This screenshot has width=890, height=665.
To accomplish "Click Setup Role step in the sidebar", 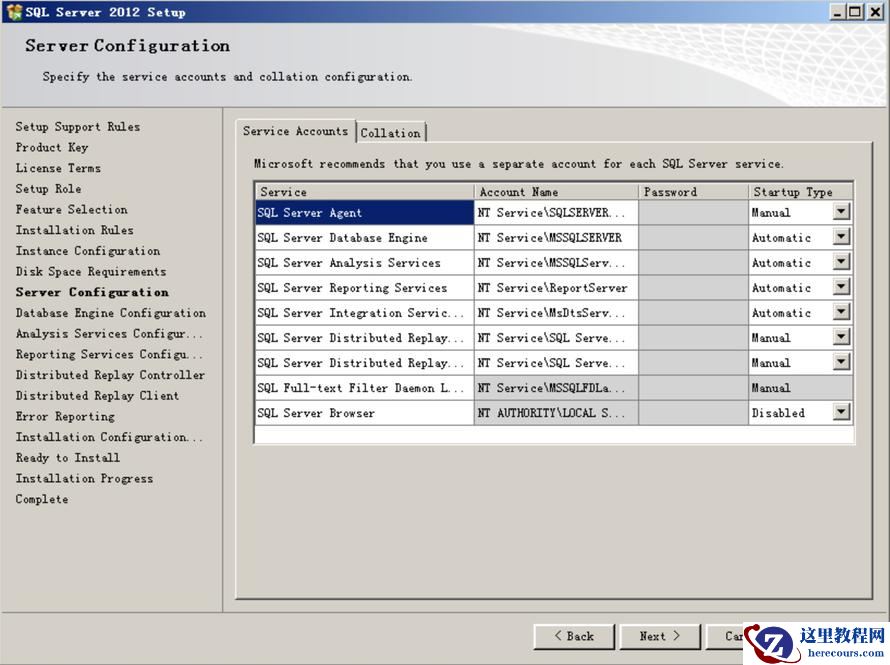I will coord(48,188).
